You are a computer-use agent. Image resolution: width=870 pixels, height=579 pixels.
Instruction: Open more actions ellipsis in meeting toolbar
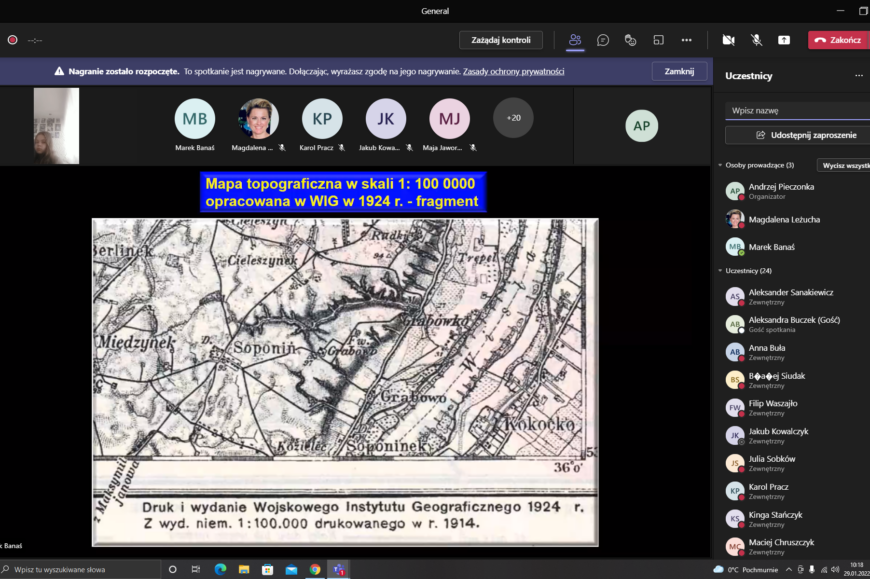pyautogui.click(x=686, y=40)
